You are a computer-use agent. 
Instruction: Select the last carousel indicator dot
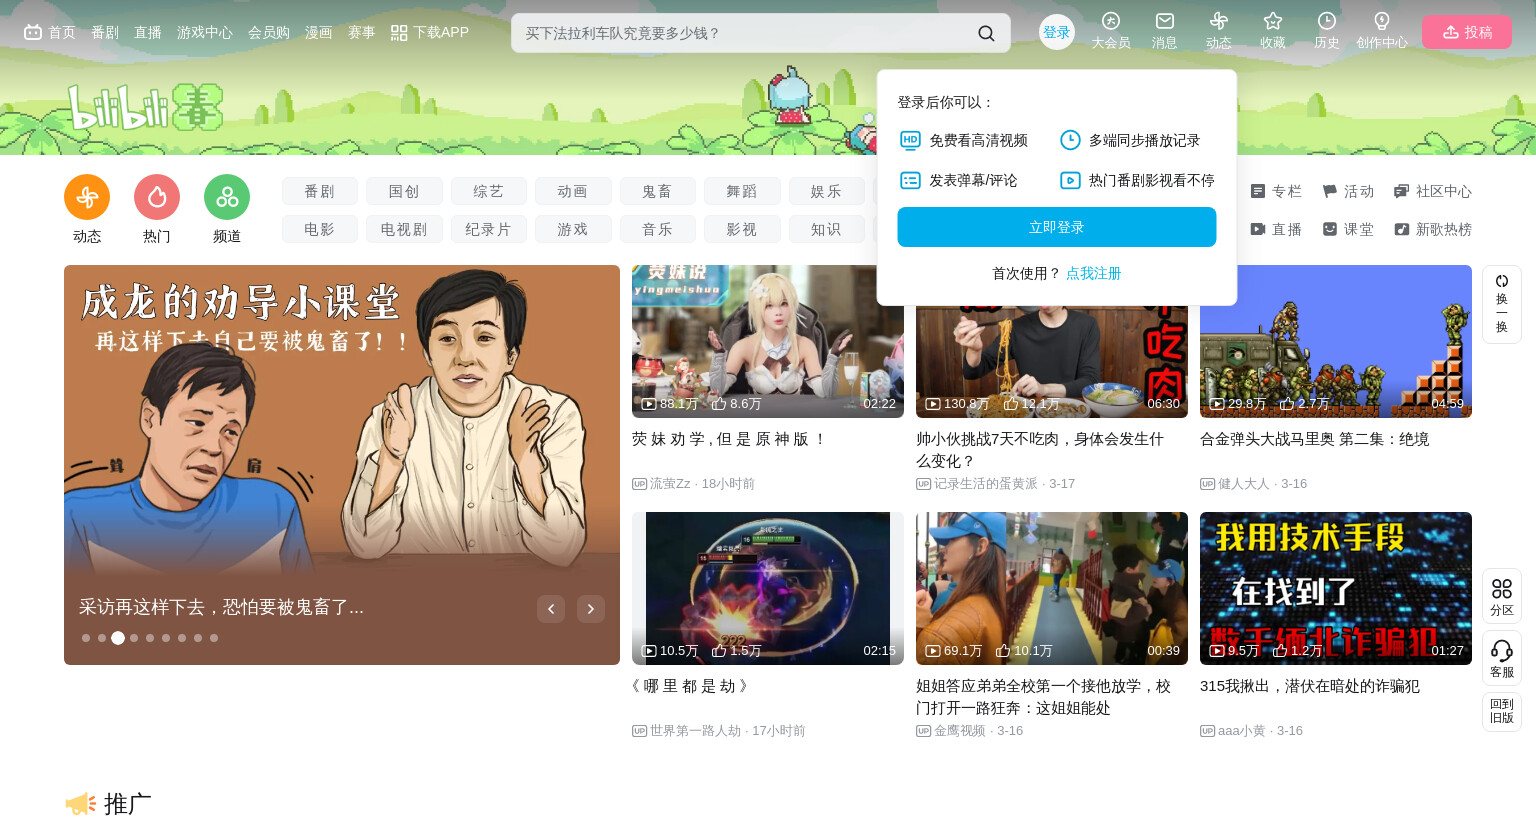214,638
